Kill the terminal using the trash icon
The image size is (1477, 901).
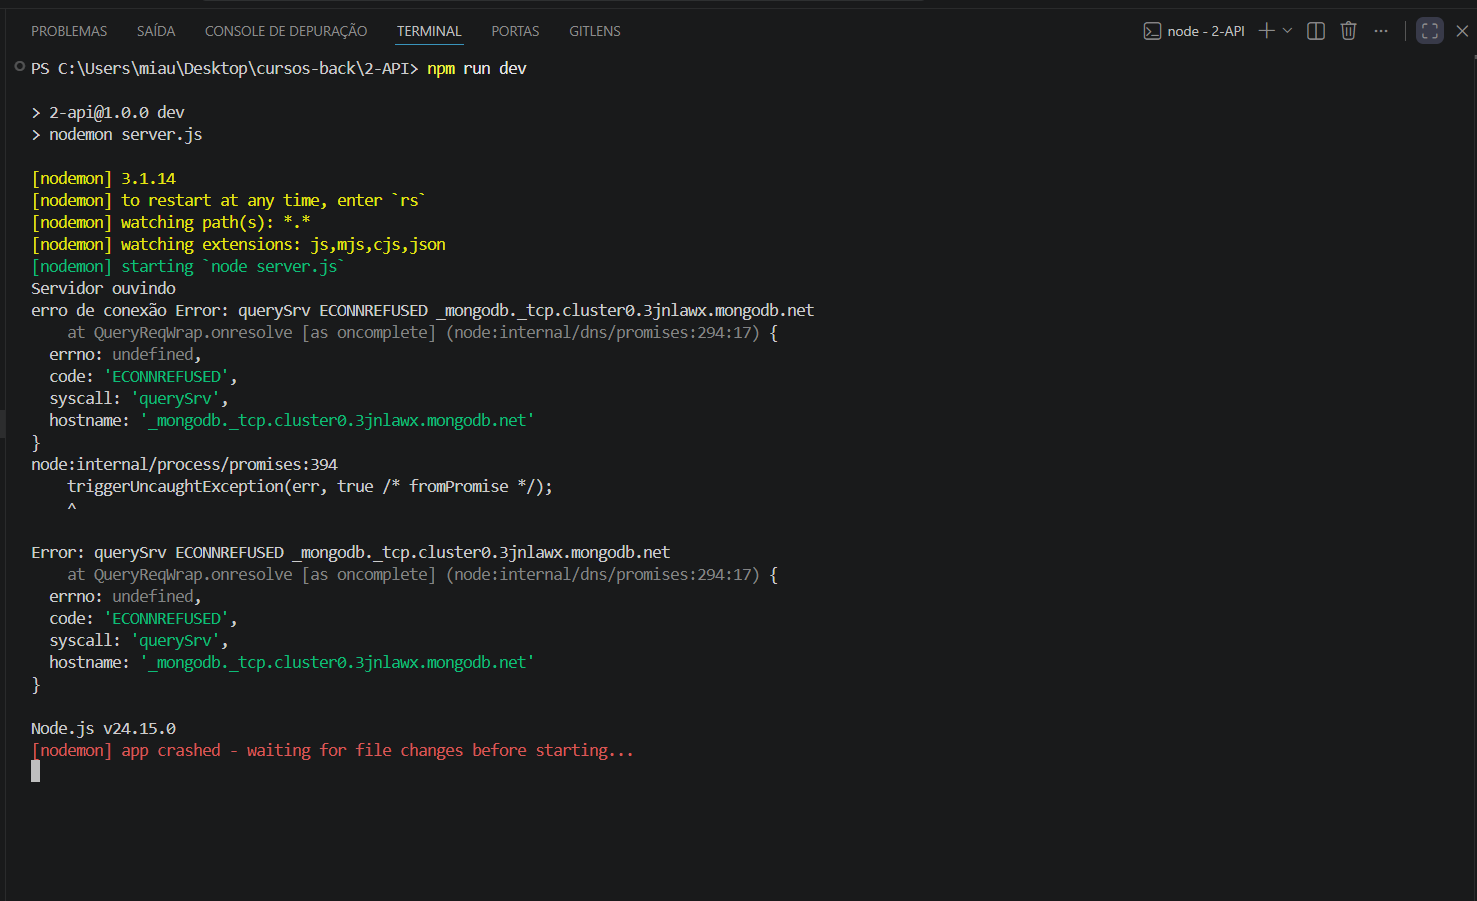[1348, 31]
